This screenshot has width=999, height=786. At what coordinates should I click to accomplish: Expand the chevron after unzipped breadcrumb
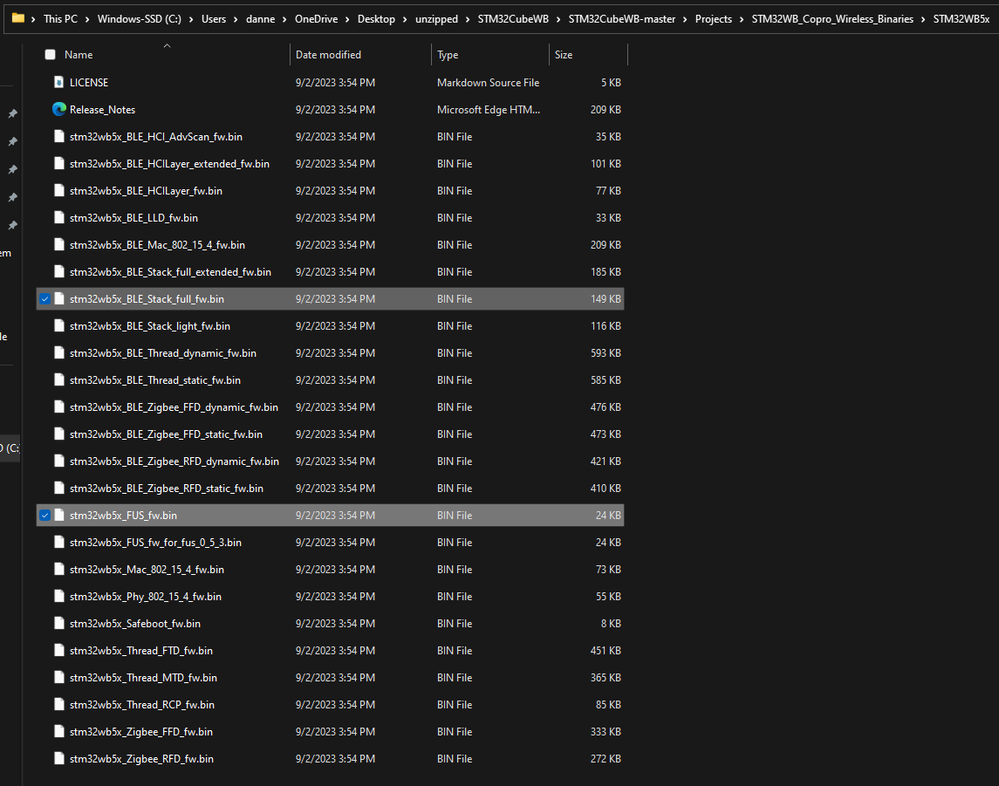point(468,19)
